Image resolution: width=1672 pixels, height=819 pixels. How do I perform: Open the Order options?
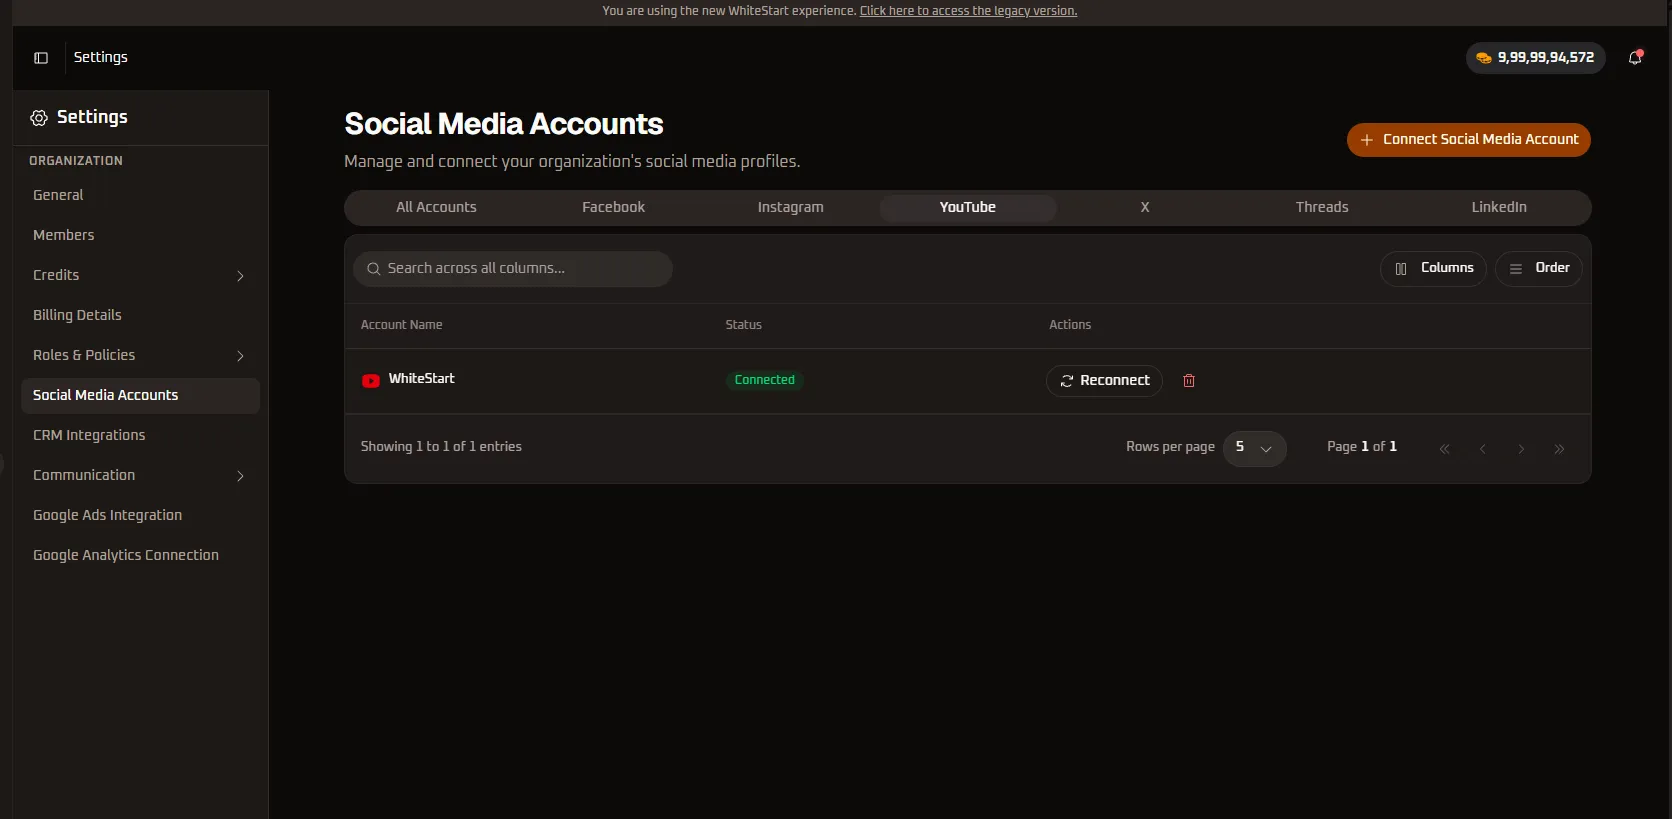pos(1538,269)
